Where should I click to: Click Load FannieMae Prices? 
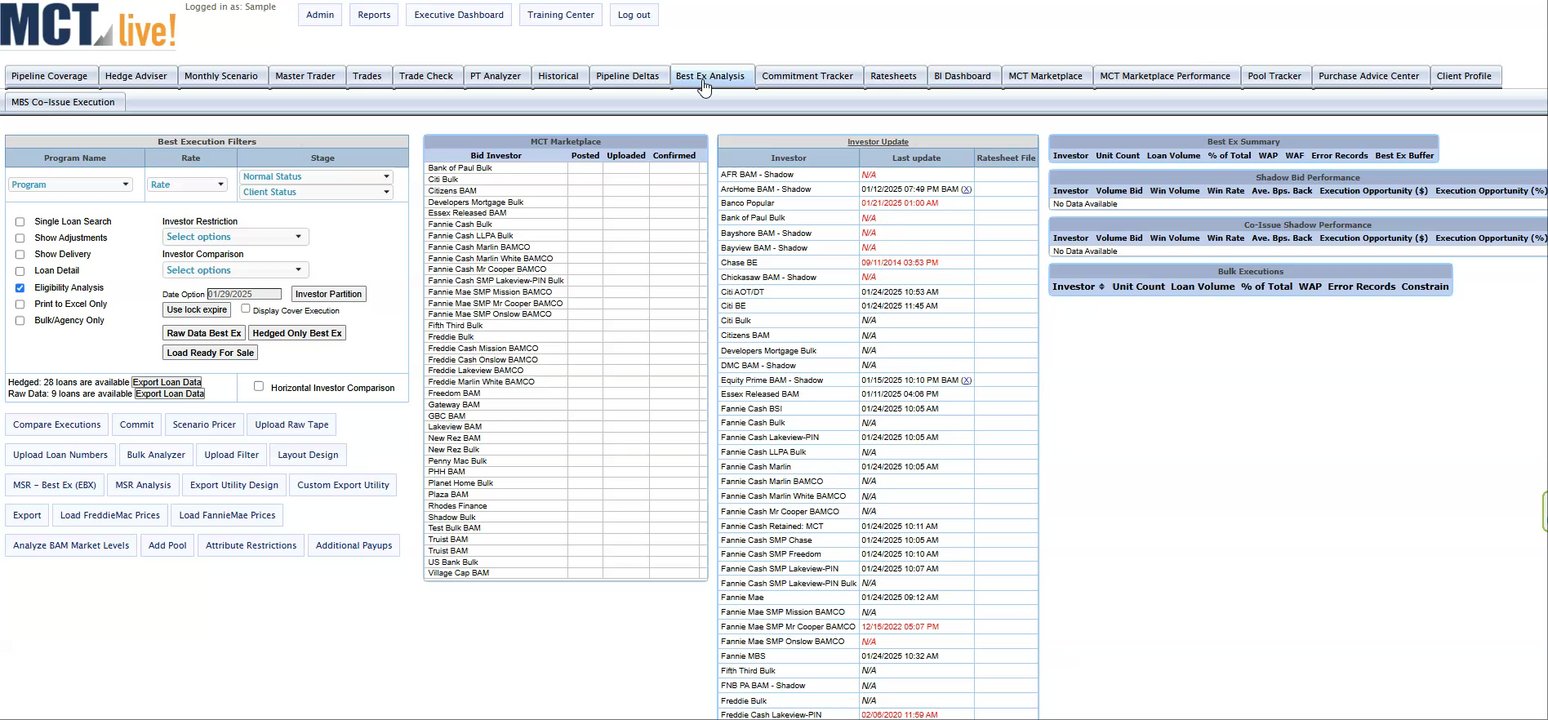tap(225, 515)
